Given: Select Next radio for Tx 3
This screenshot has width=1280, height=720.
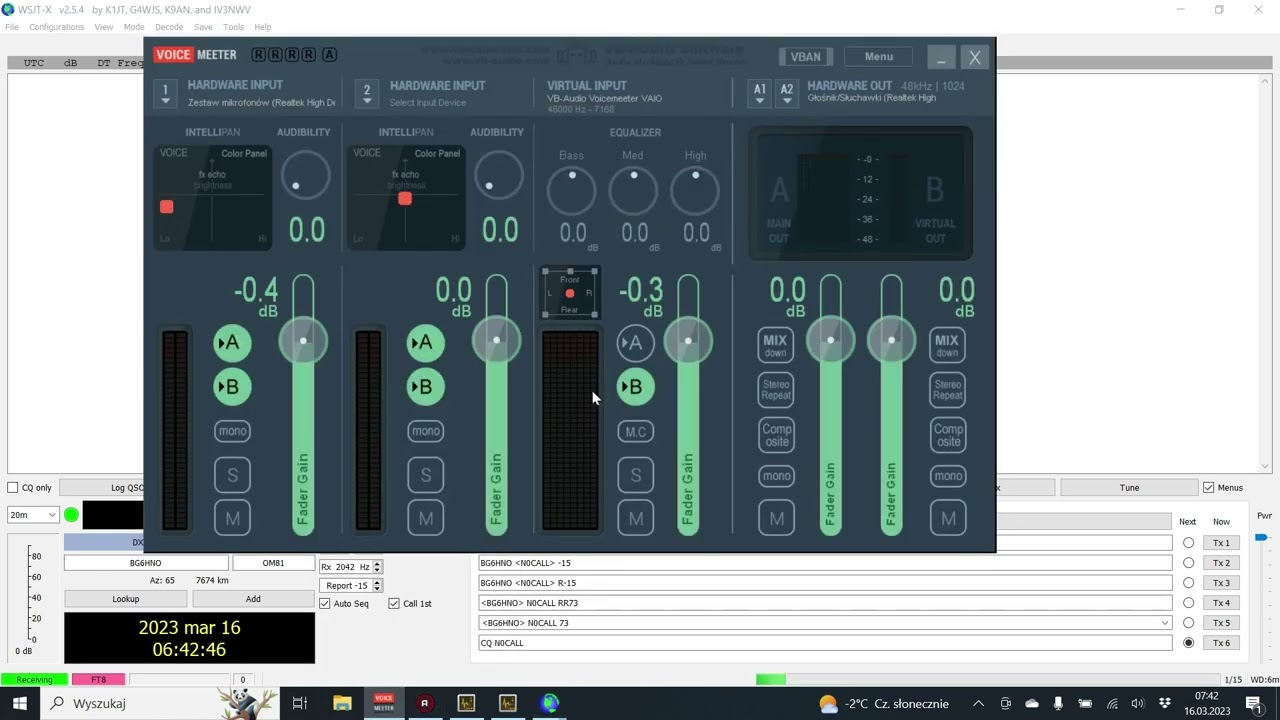Looking at the screenshot, I should (1188, 583).
